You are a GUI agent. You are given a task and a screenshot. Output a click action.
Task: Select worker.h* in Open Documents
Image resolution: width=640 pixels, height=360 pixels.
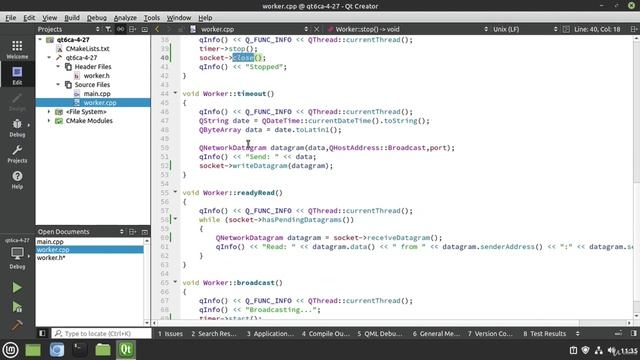click(x=51, y=258)
